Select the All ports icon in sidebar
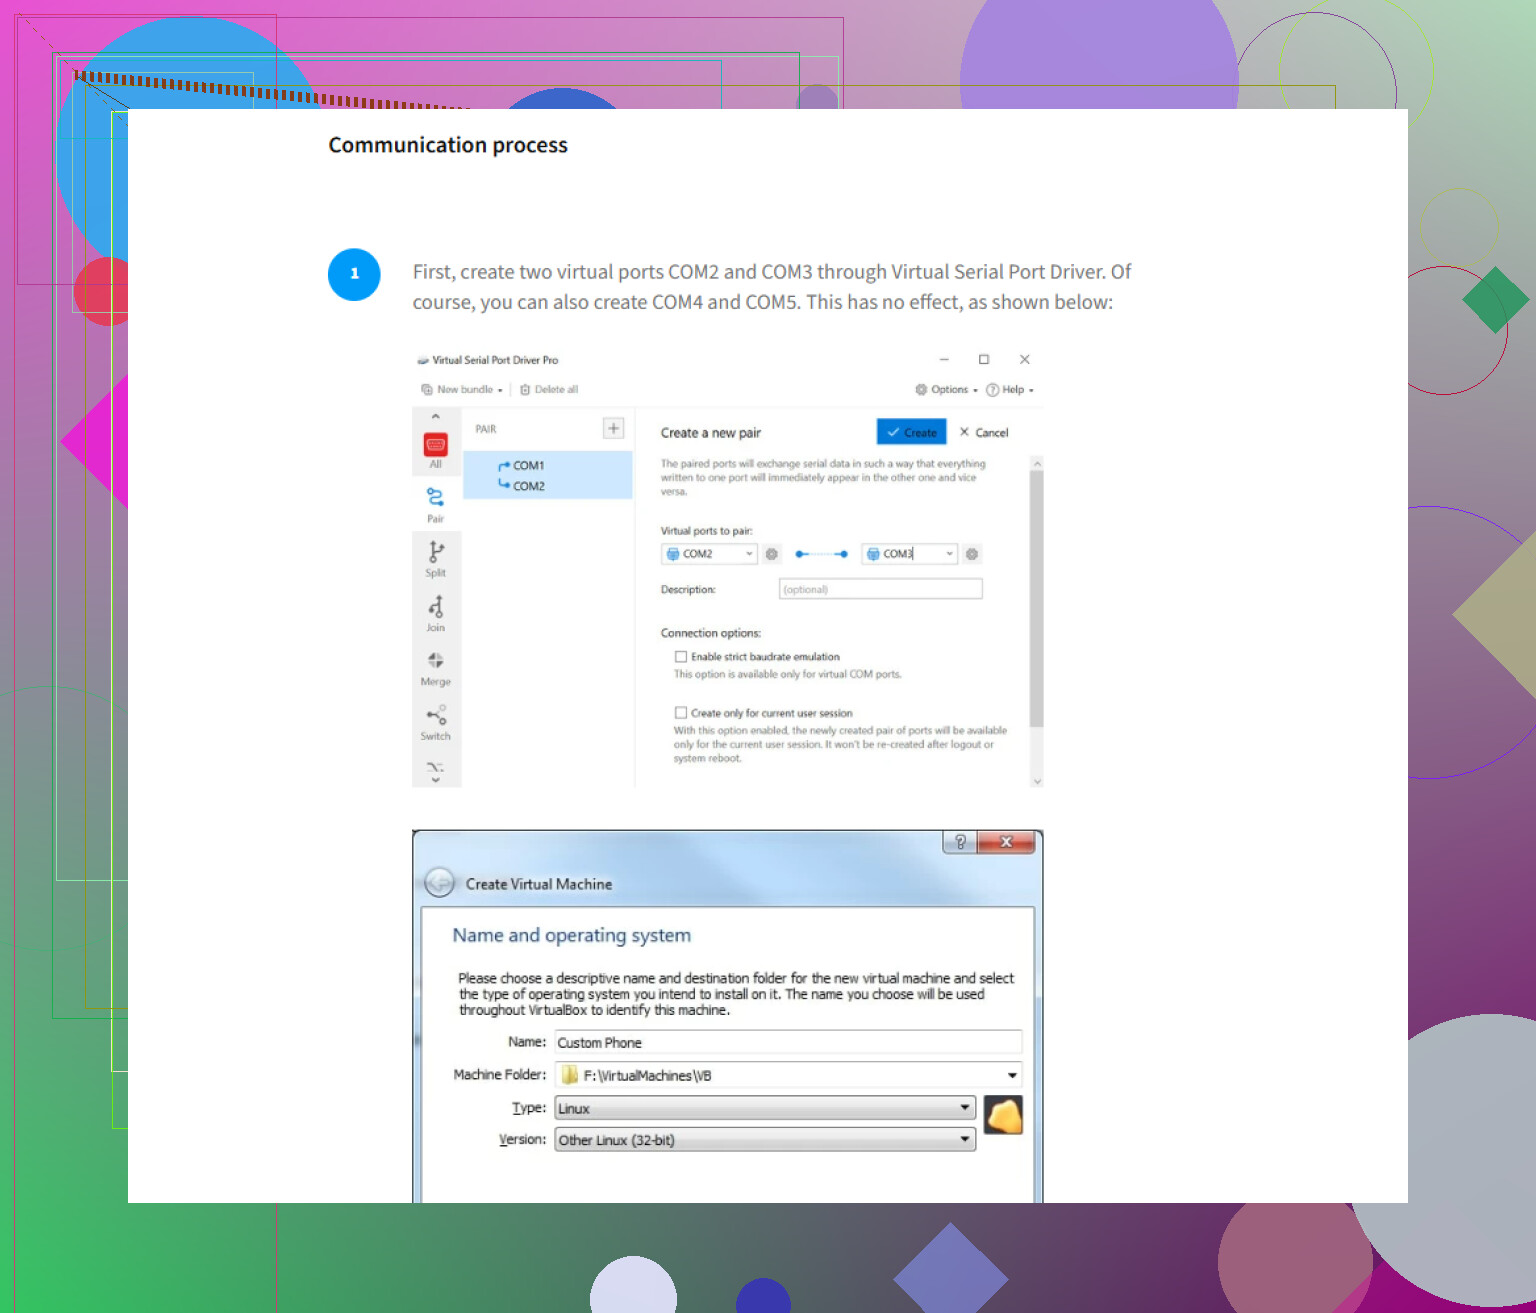The width and height of the screenshot is (1536, 1313). pos(435,446)
